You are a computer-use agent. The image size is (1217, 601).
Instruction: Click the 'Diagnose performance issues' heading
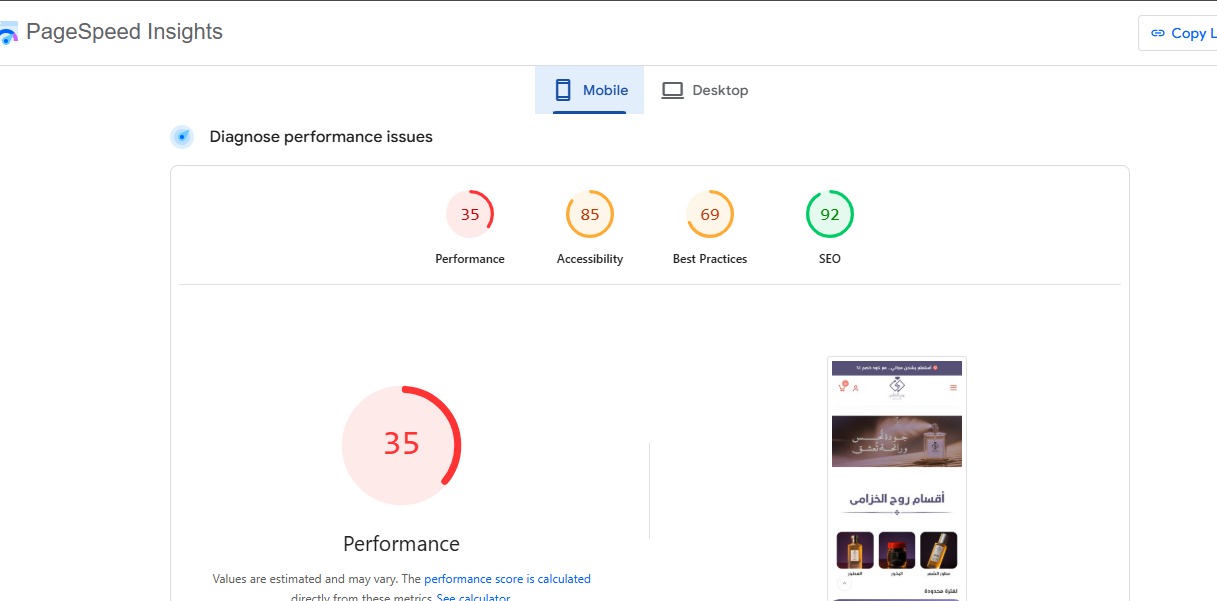[x=321, y=137]
